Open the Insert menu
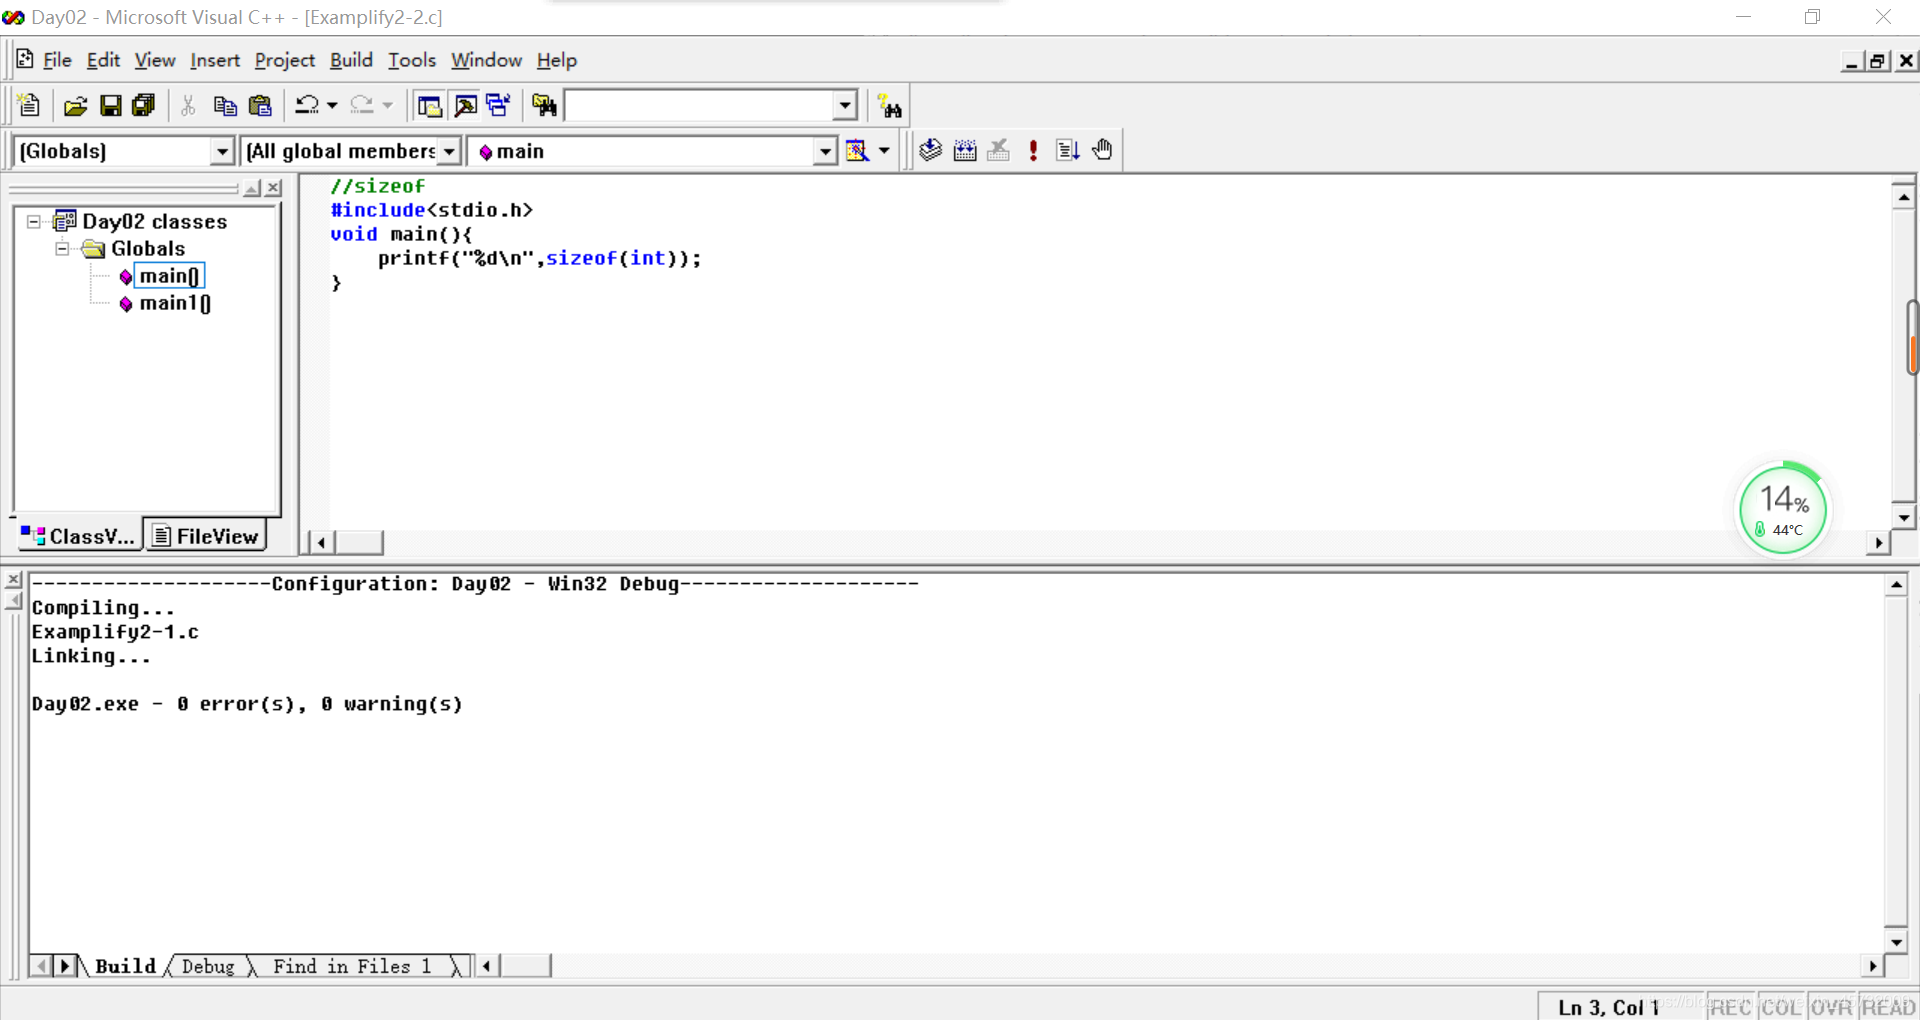Image resolution: width=1920 pixels, height=1020 pixels. pos(215,60)
